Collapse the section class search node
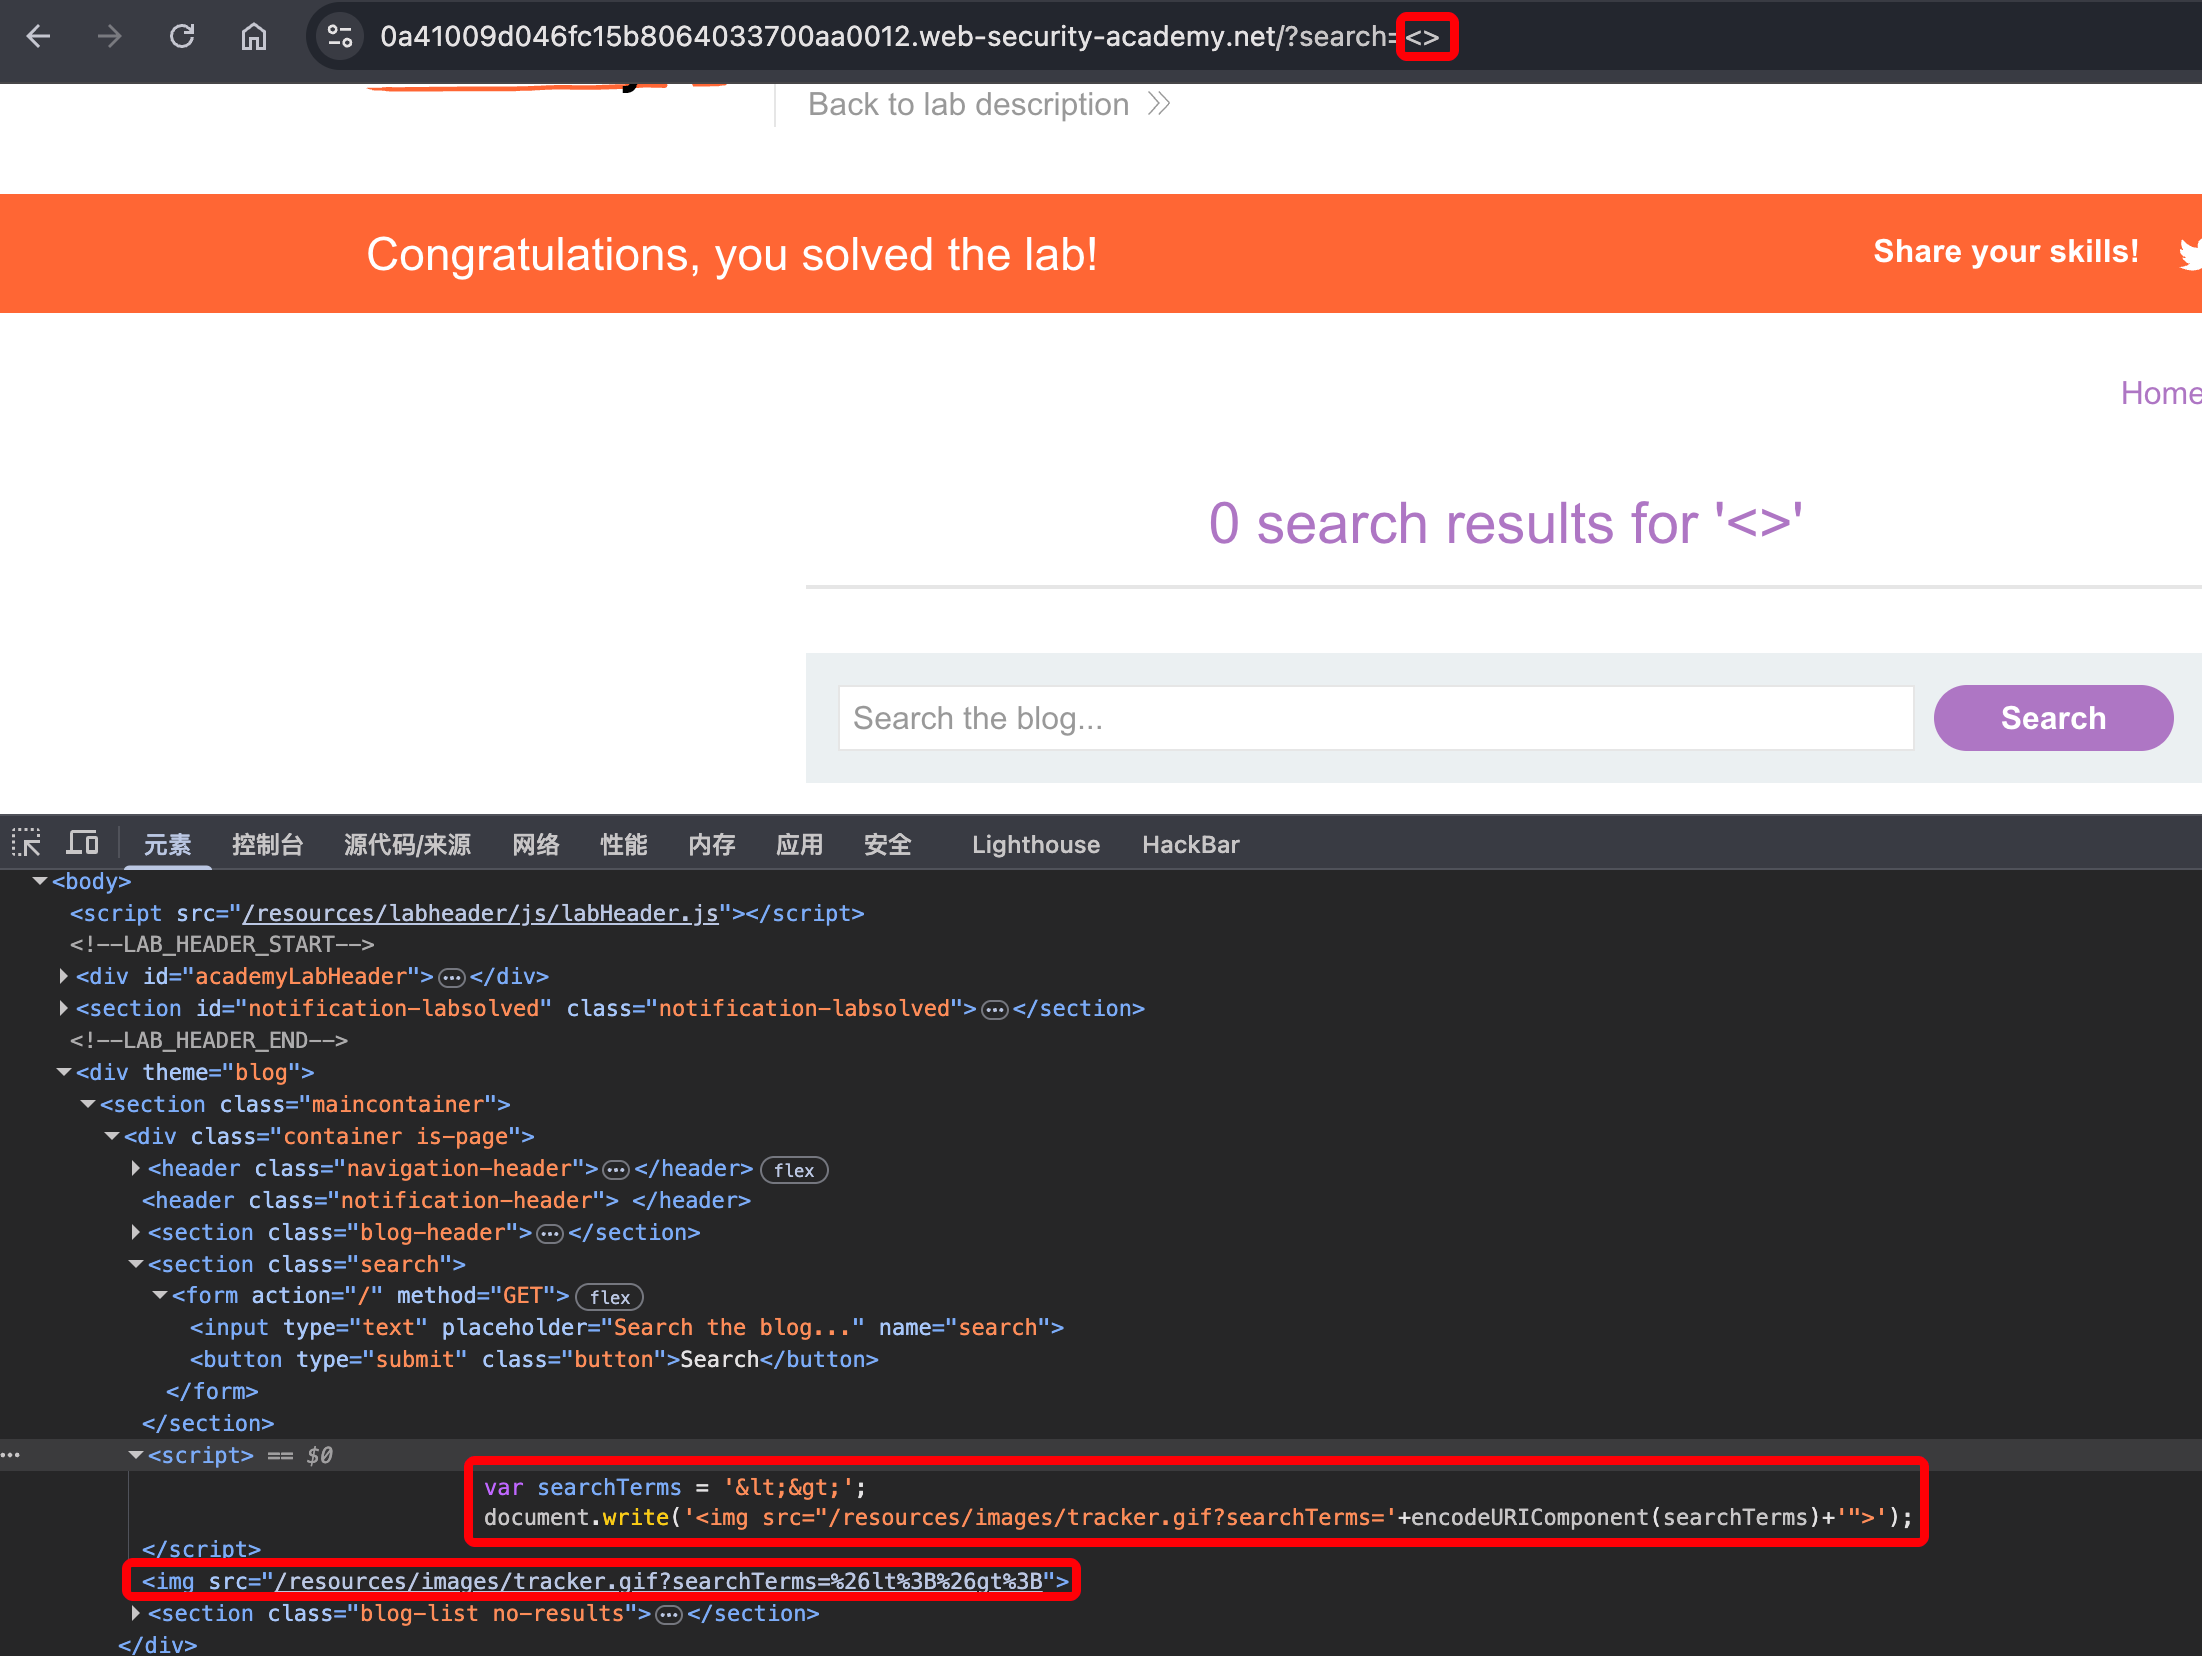The width and height of the screenshot is (2202, 1656). (x=136, y=1264)
